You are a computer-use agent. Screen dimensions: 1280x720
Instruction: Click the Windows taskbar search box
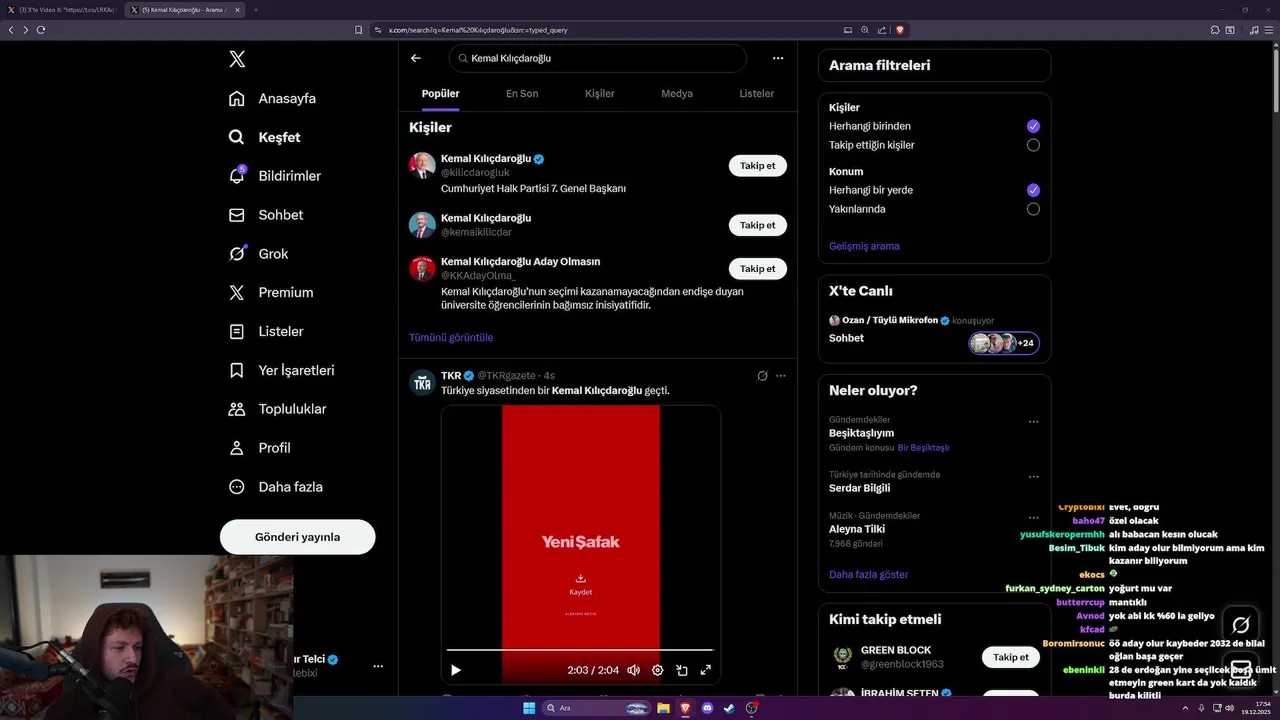tap(595, 708)
